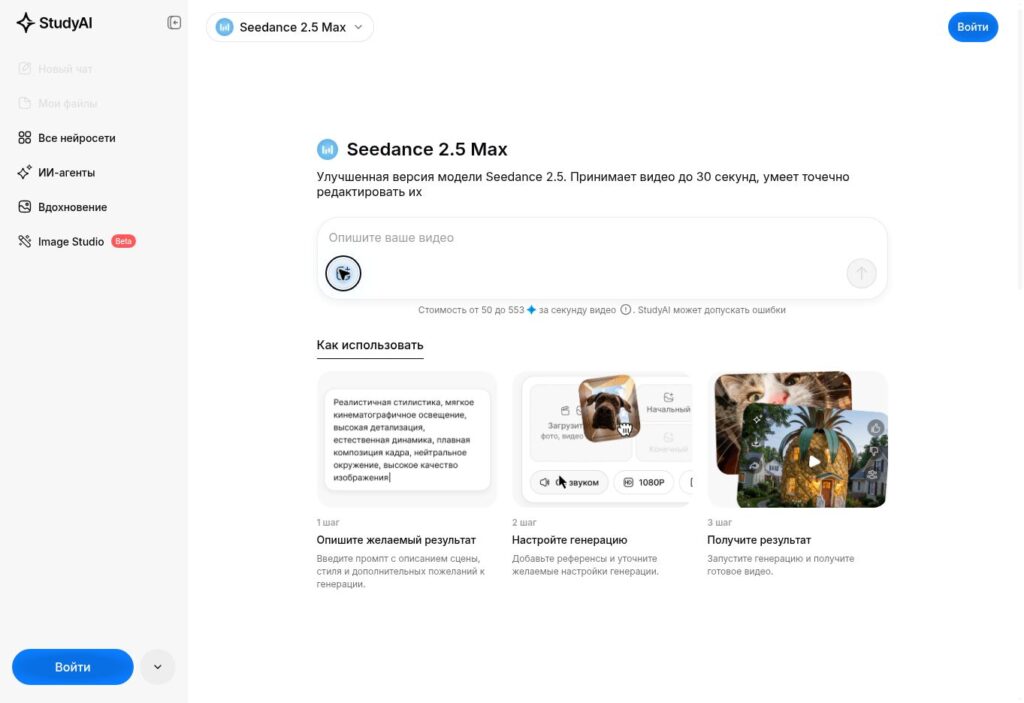This screenshot has height=703, width=1024.
Task: Click the send arrow button
Action: 861,273
